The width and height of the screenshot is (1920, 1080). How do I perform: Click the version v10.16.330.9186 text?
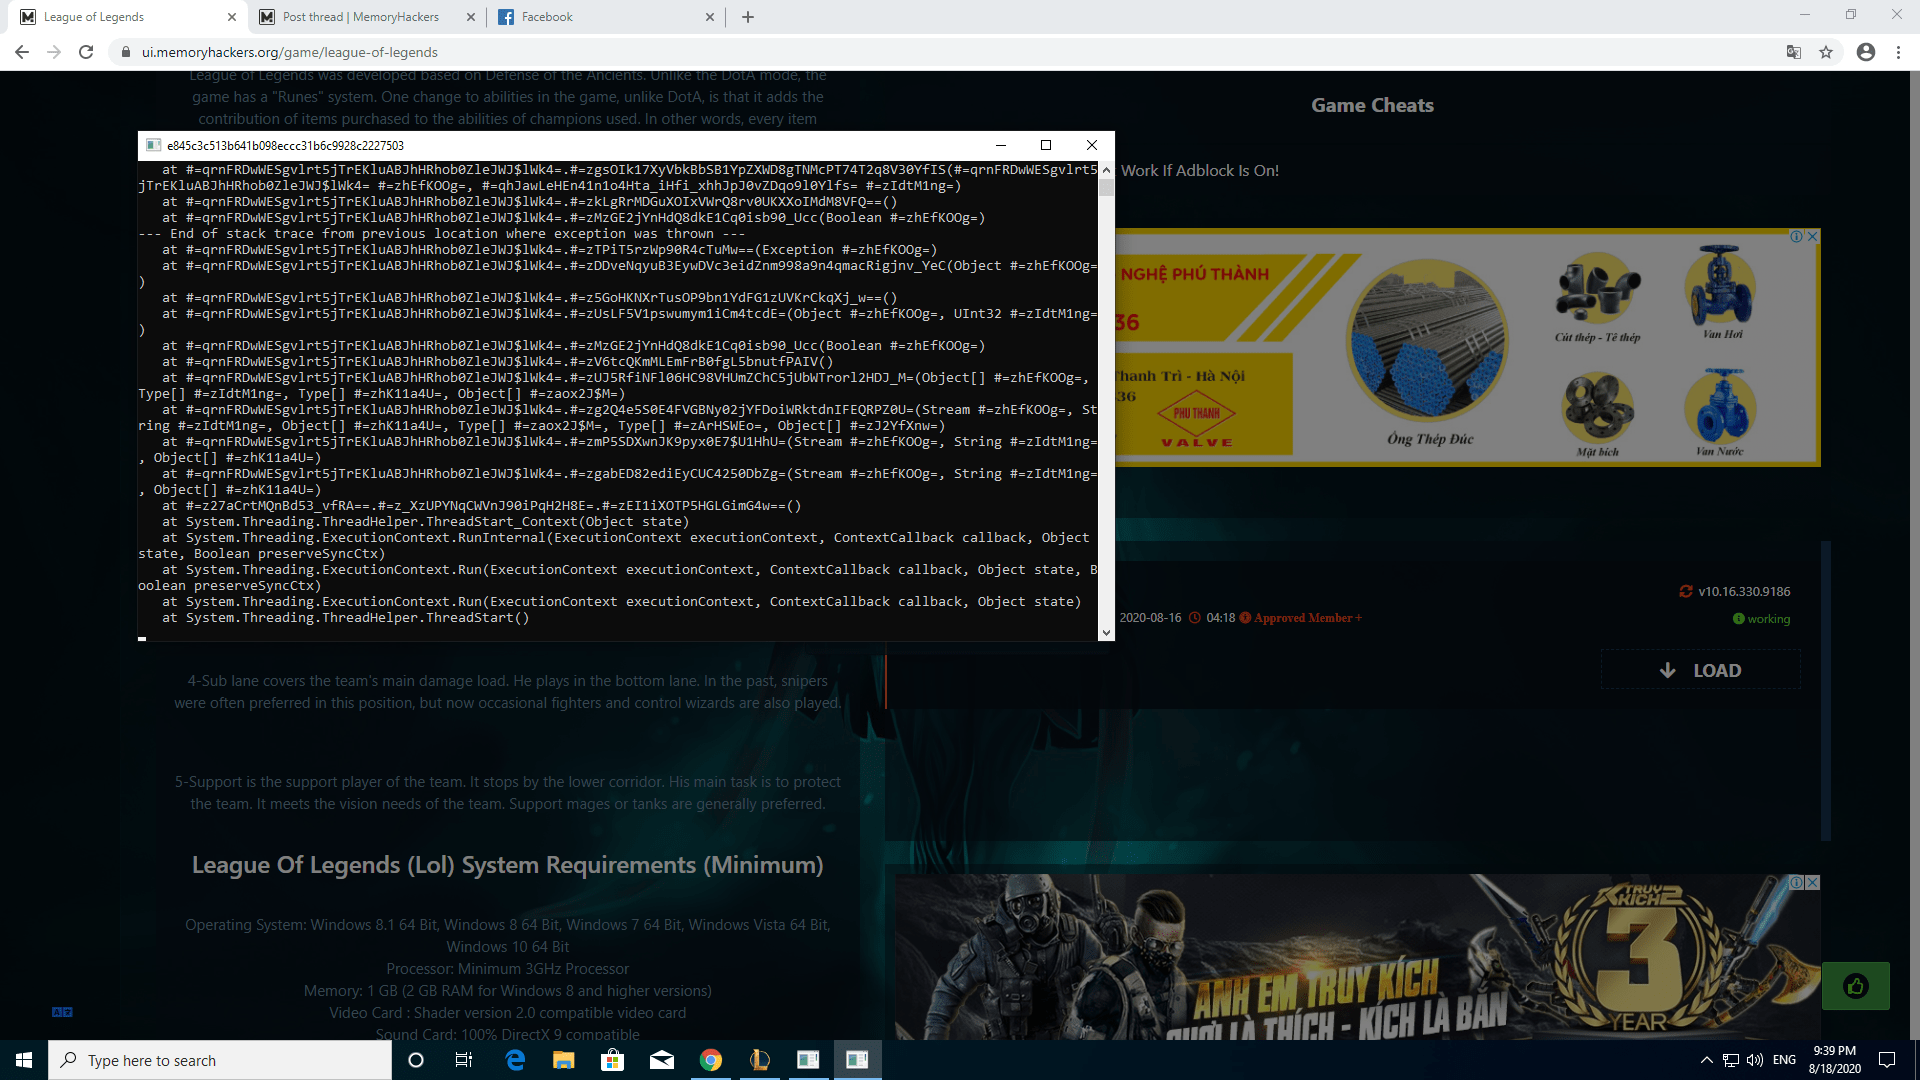[x=1744, y=592]
